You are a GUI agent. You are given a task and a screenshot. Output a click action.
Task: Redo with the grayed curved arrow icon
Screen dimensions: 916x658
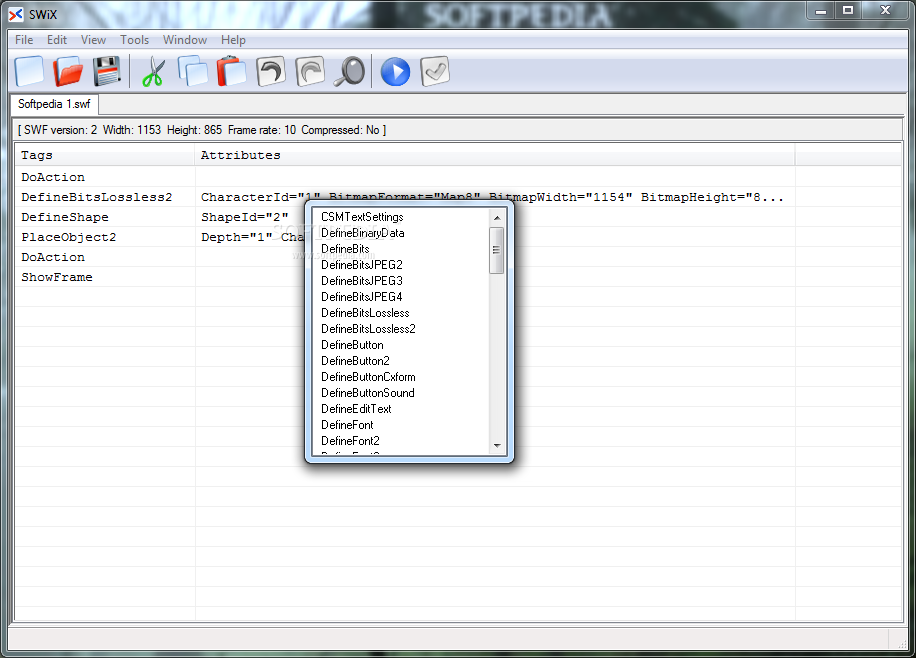pyautogui.click(x=310, y=71)
